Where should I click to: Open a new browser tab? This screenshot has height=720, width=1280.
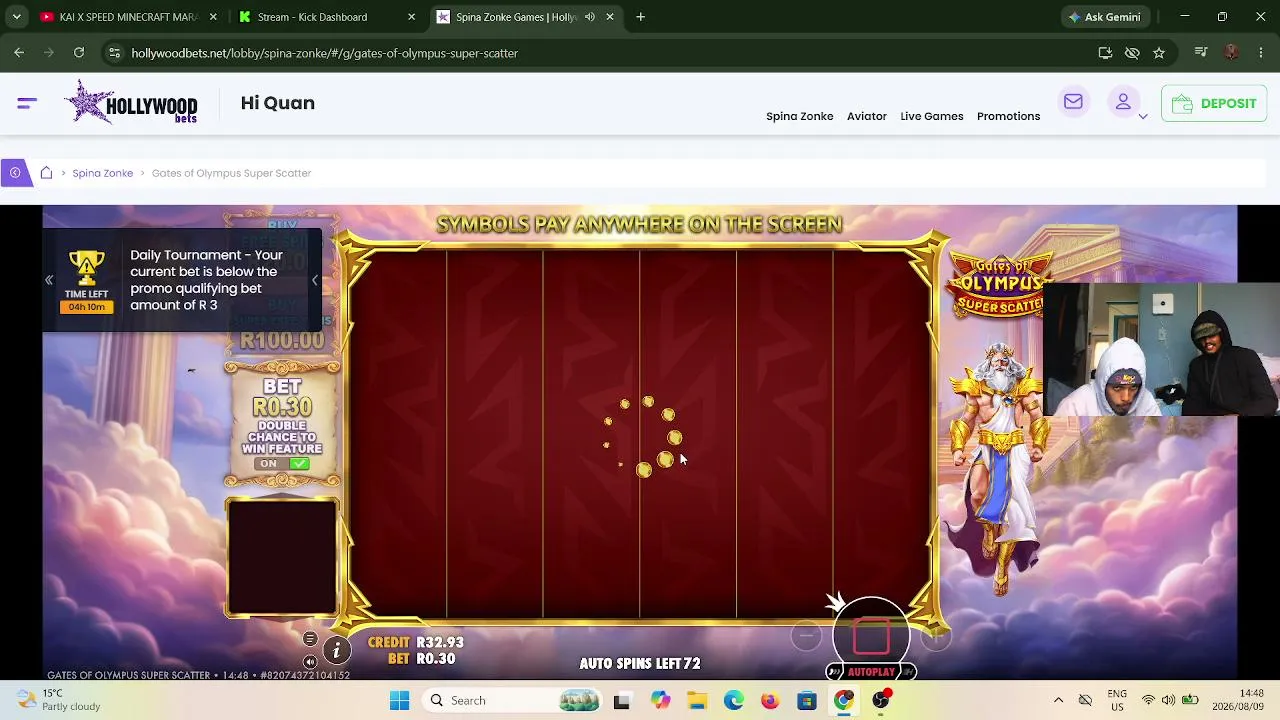pyautogui.click(x=640, y=17)
